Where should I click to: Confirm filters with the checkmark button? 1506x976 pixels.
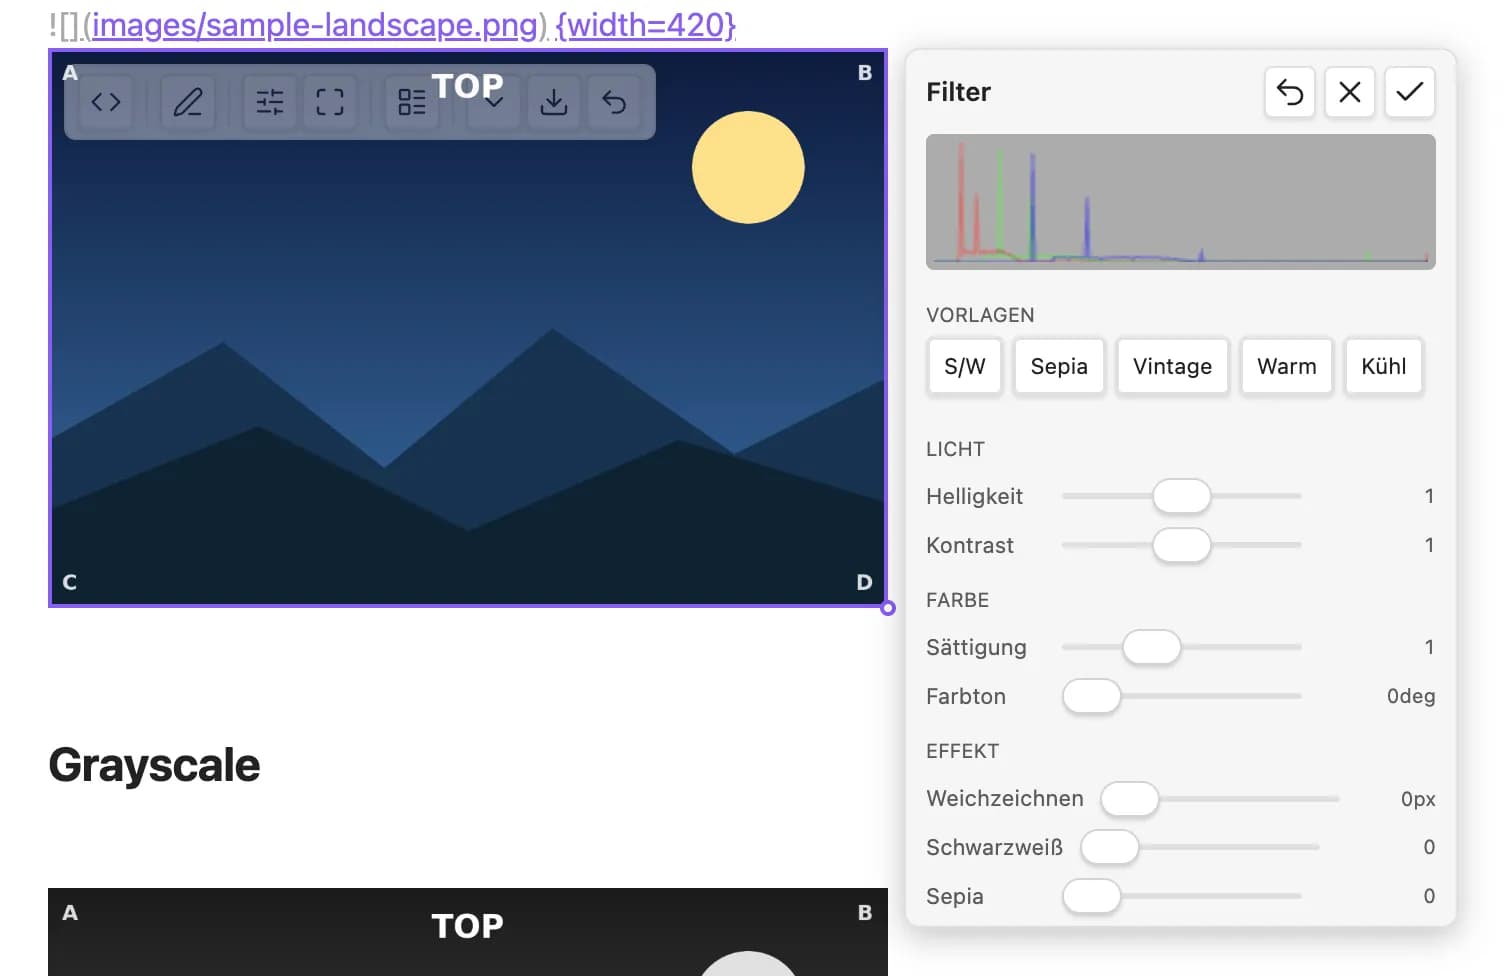pos(1410,92)
